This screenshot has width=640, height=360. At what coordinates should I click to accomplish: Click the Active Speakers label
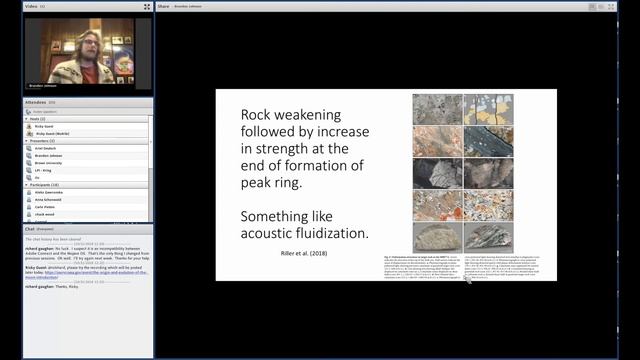(45, 112)
